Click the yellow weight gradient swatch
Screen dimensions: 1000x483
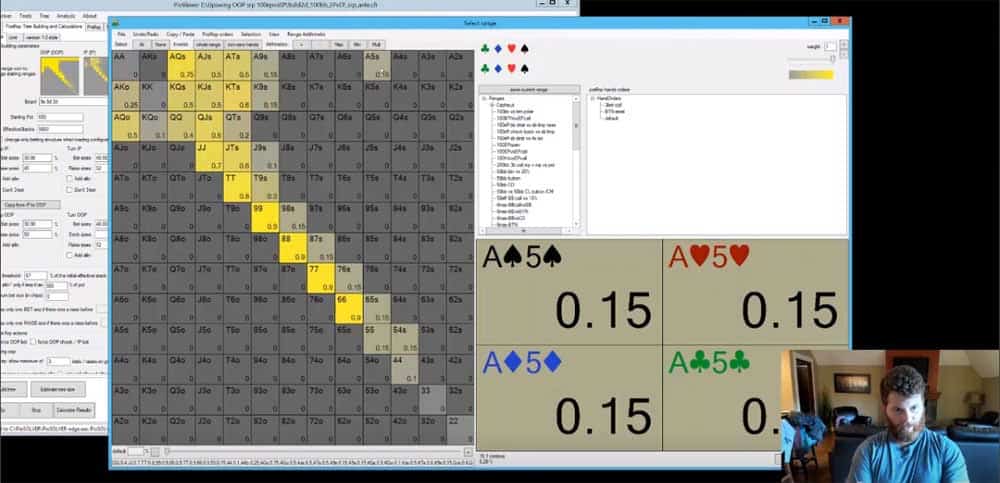(811, 75)
